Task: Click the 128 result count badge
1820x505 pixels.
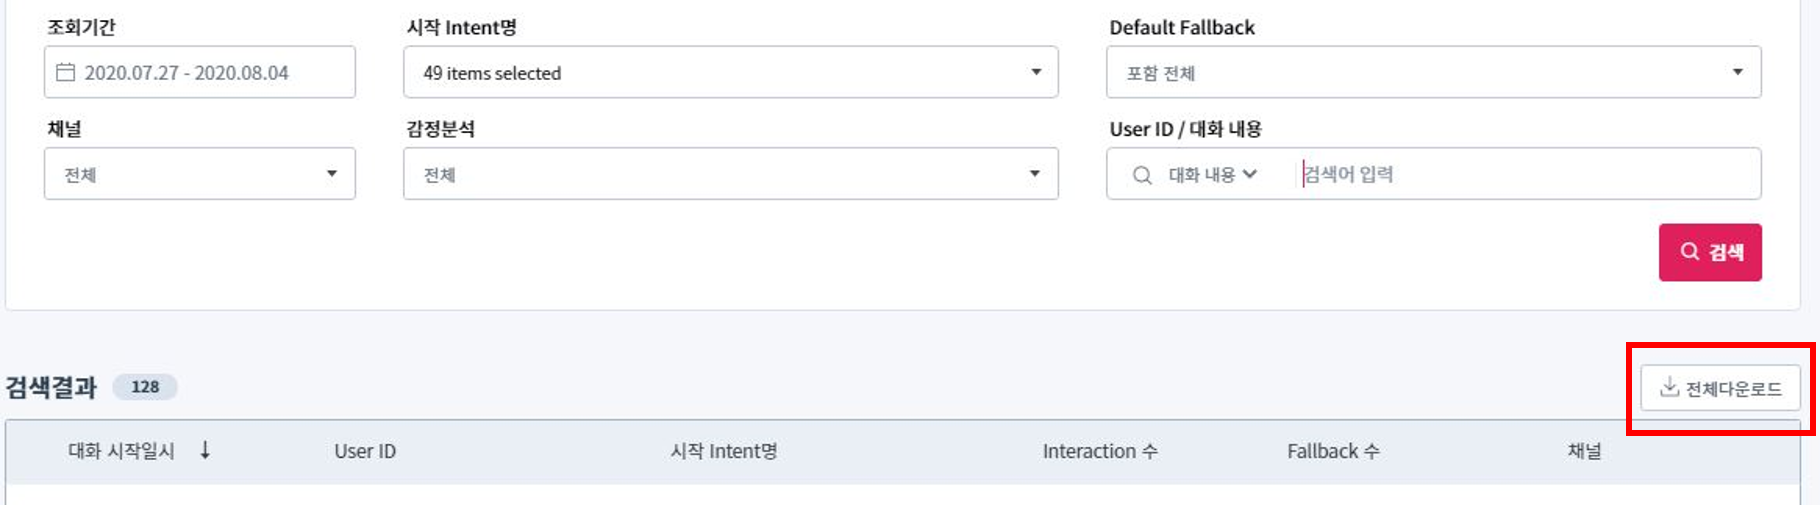Action: coord(145,387)
